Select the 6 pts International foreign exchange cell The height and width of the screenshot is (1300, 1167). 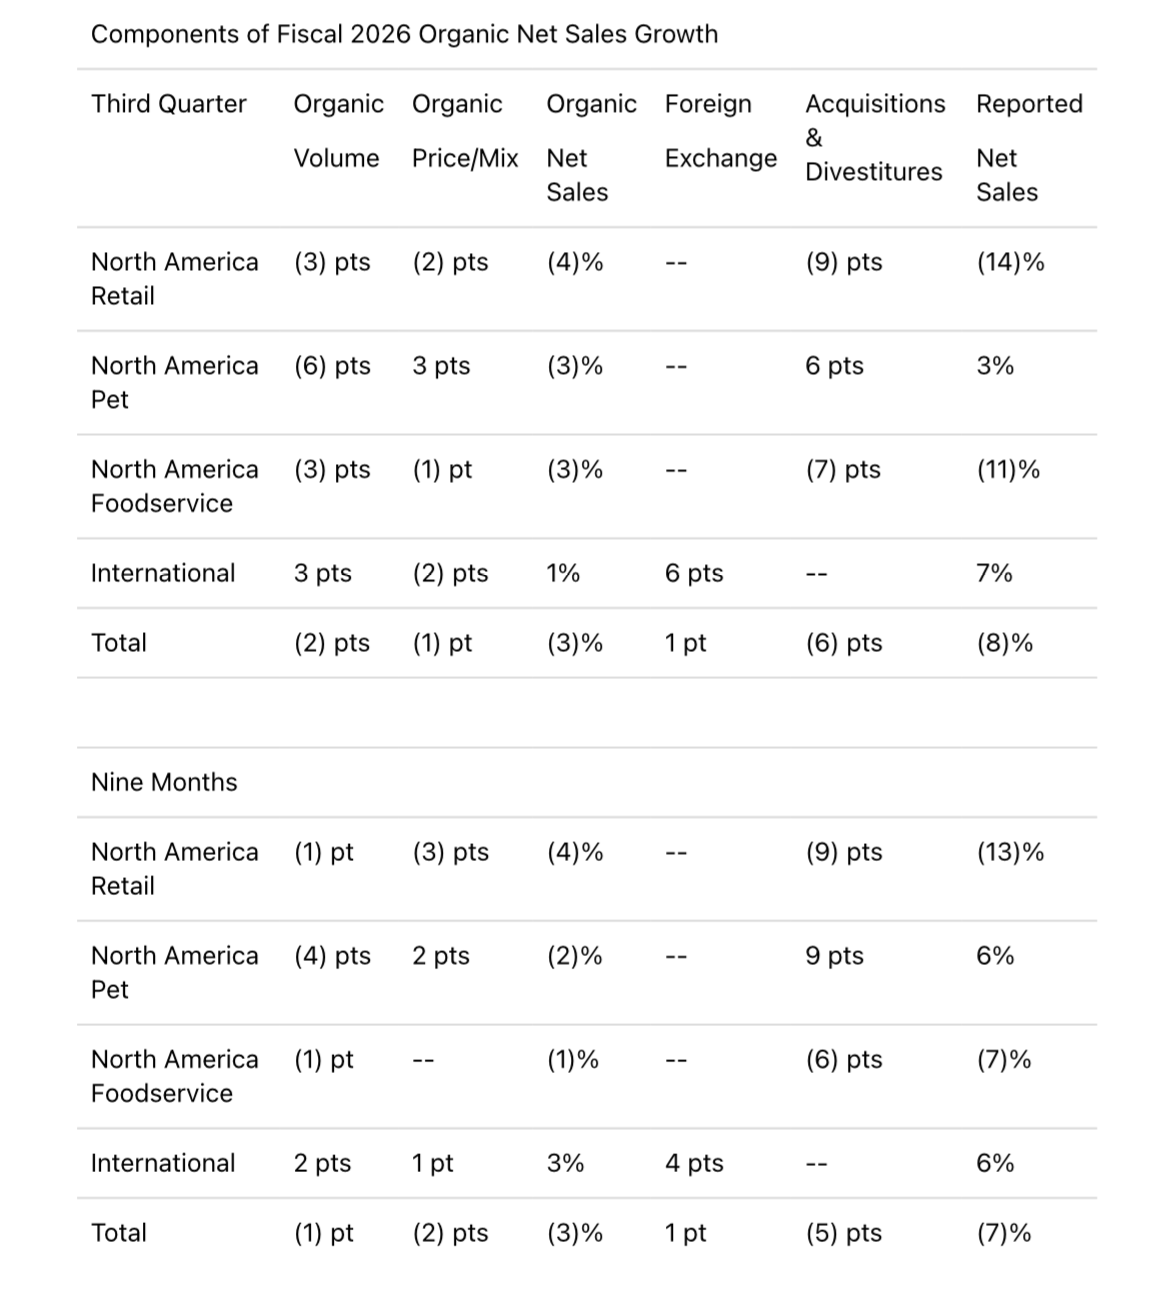point(694,573)
